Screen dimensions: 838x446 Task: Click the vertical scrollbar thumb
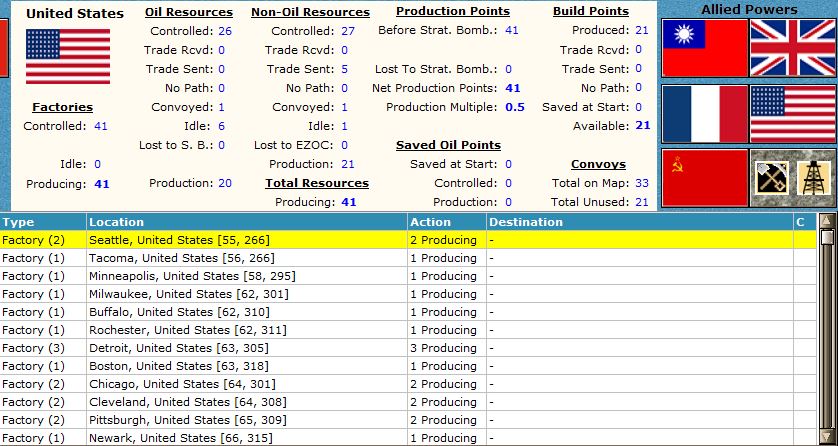pos(827,238)
